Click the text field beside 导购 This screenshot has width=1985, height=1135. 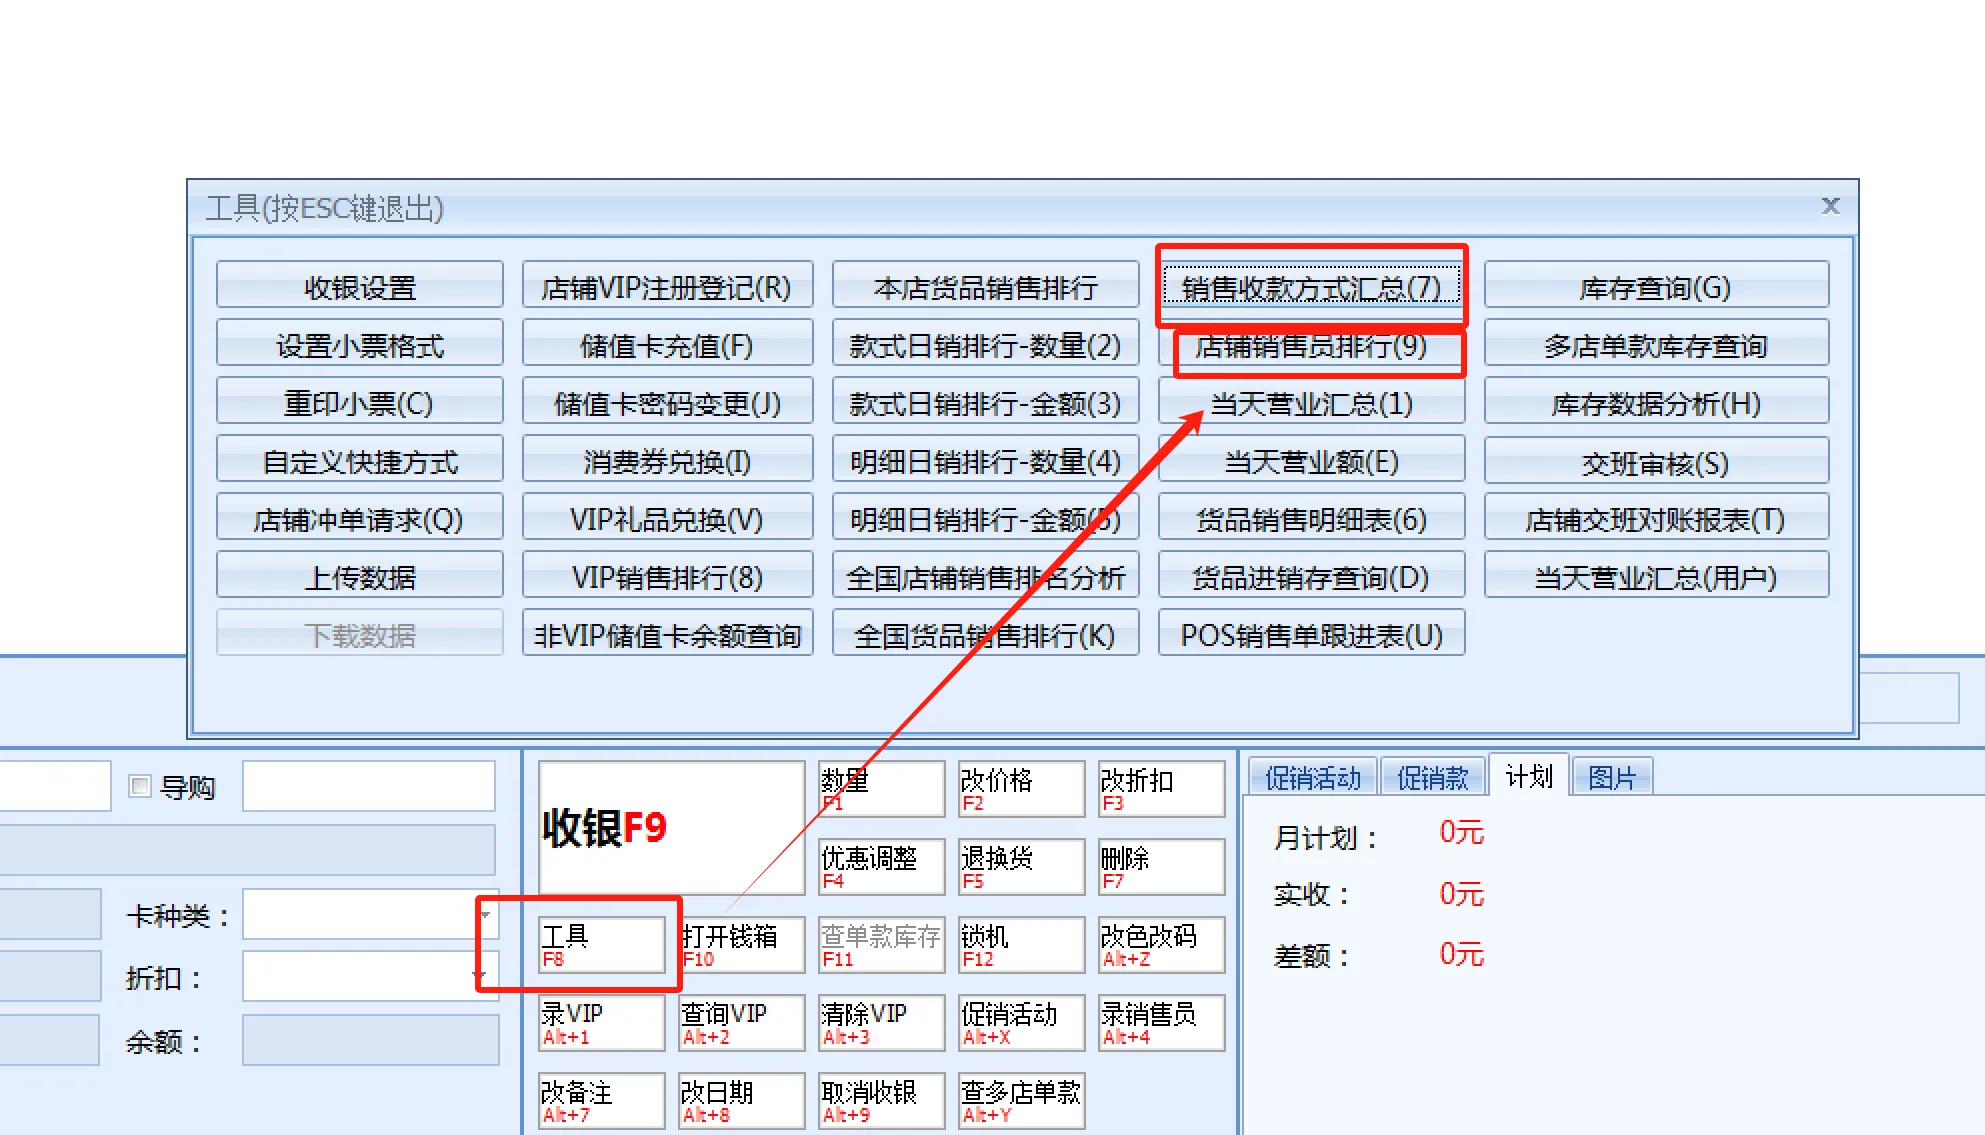pyautogui.click(x=368, y=786)
